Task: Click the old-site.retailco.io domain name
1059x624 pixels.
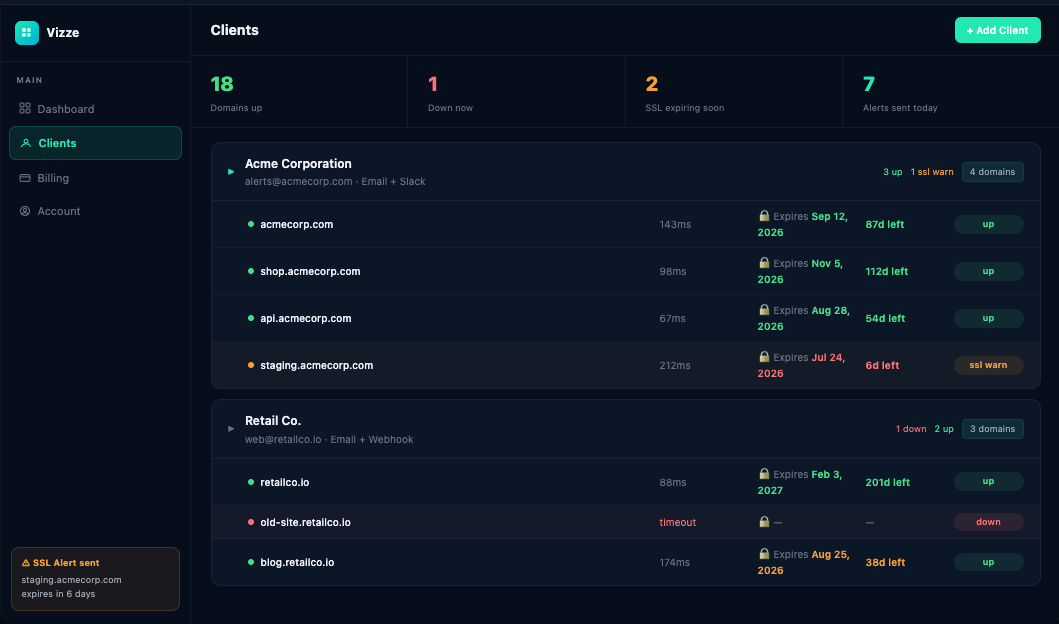Action: (x=305, y=522)
